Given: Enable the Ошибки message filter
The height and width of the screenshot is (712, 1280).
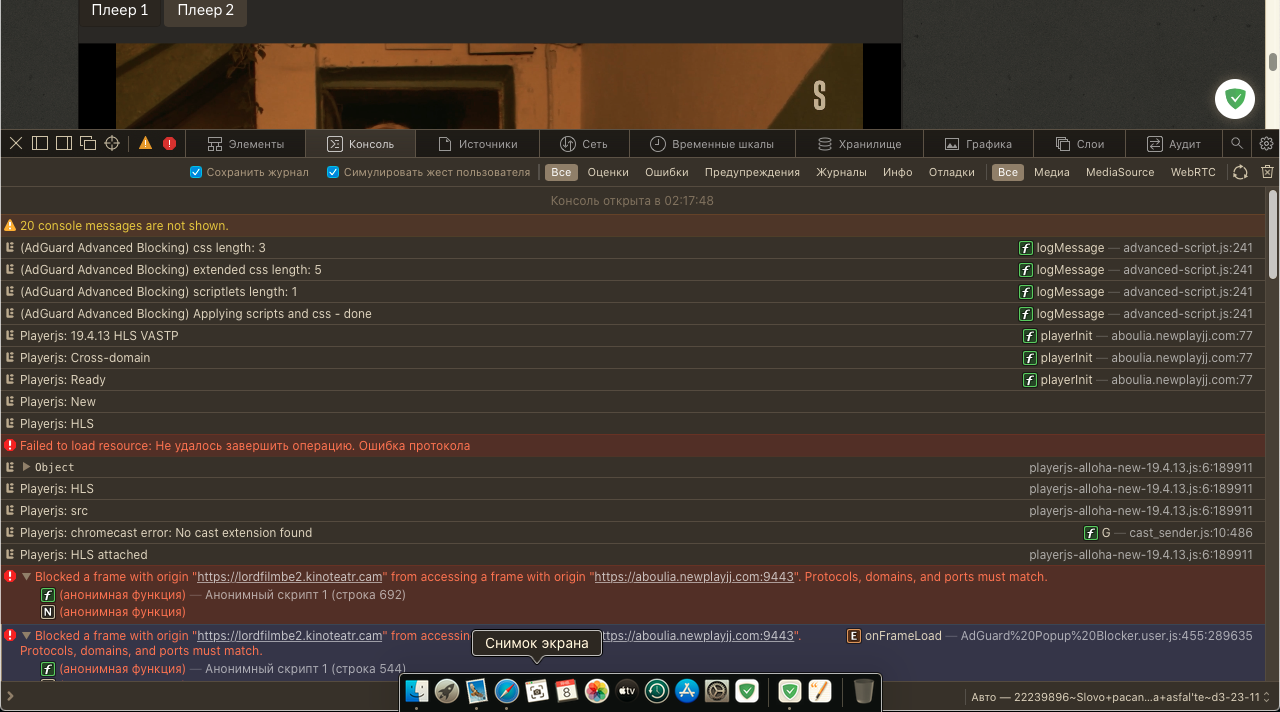Looking at the screenshot, I should click(x=666, y=172).
